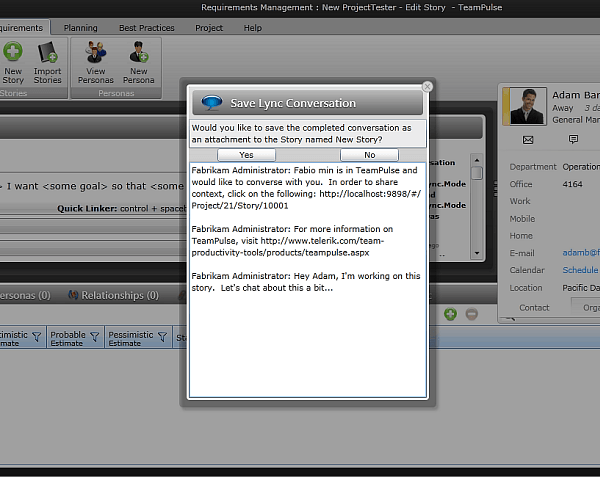Screen dimensions: 600x477
Task: Open the Schedule calendar link
Action: coord(580,270)
